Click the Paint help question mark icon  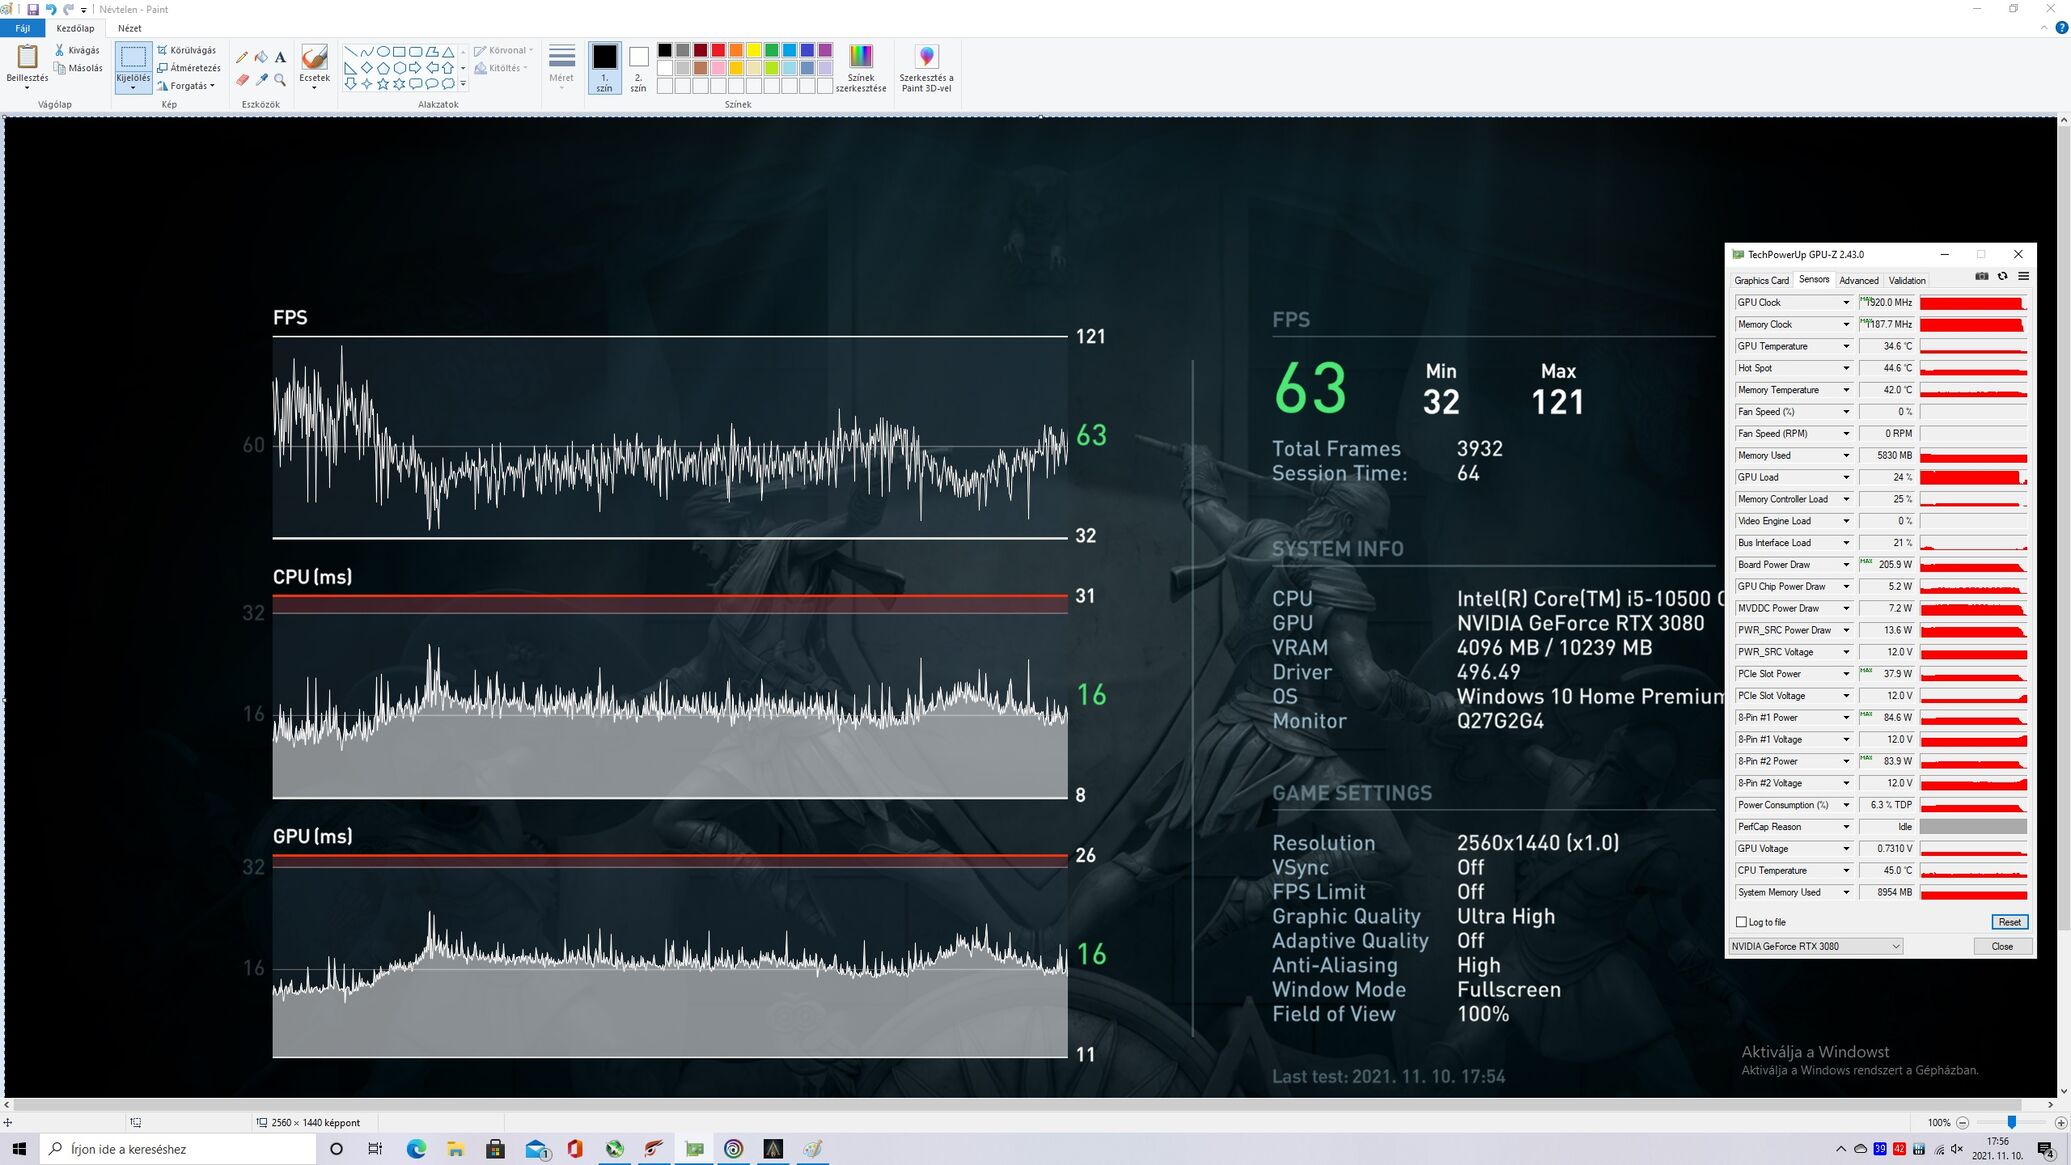click(x=2061, y=28)
